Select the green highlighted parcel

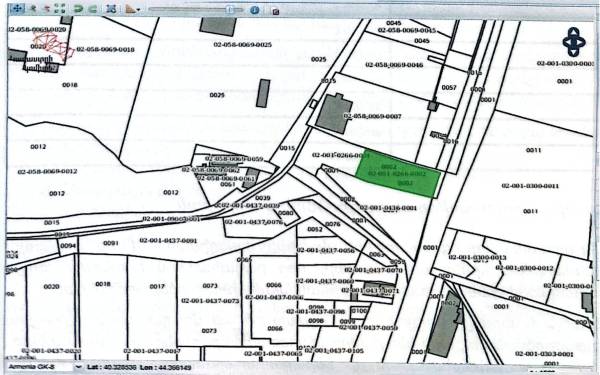point(398,174)
